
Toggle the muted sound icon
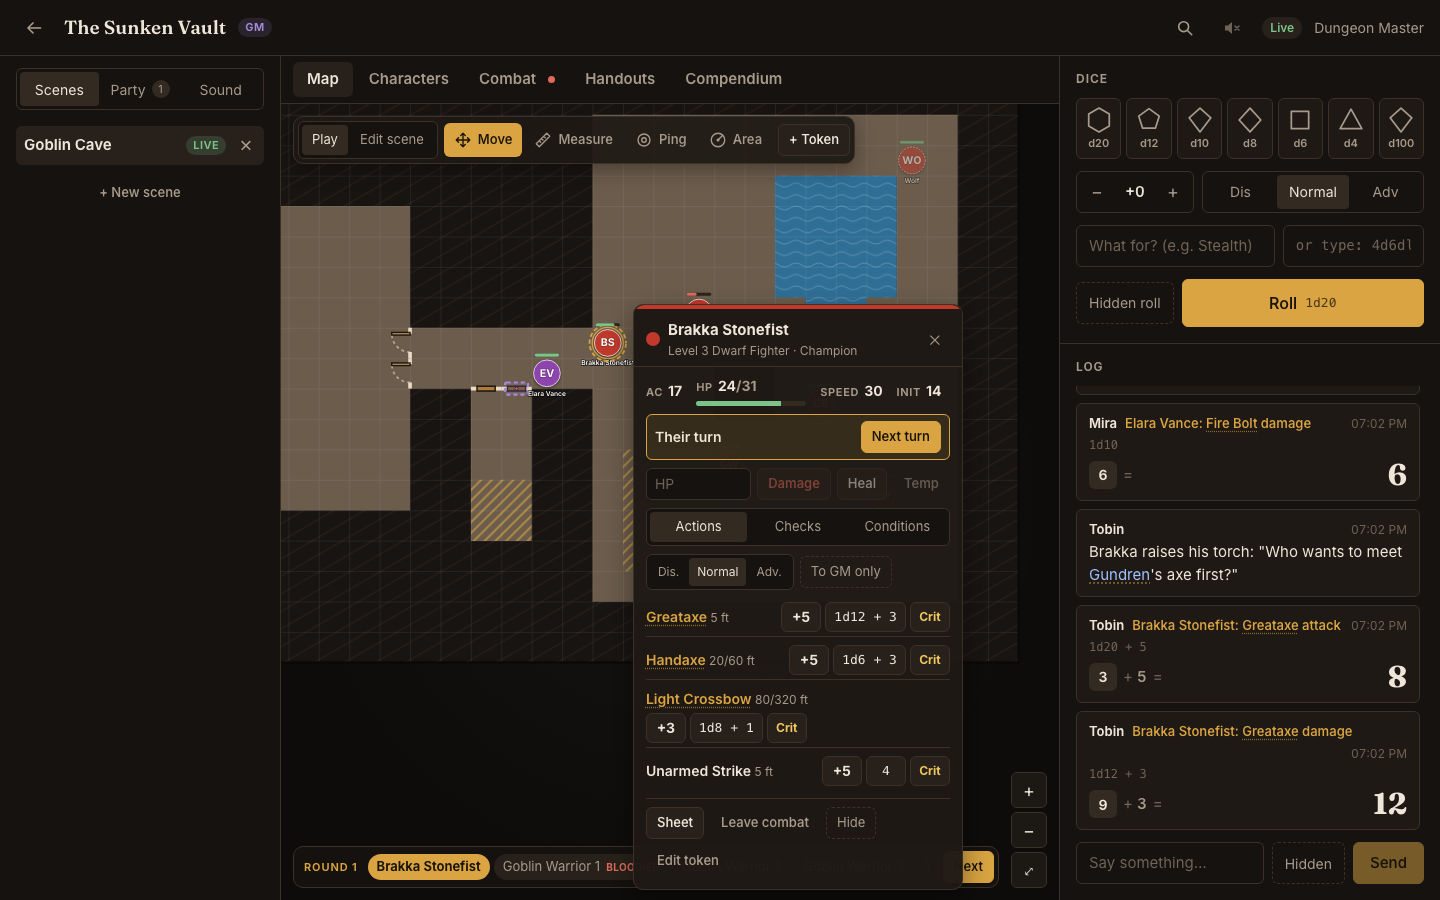[1232, 28]
